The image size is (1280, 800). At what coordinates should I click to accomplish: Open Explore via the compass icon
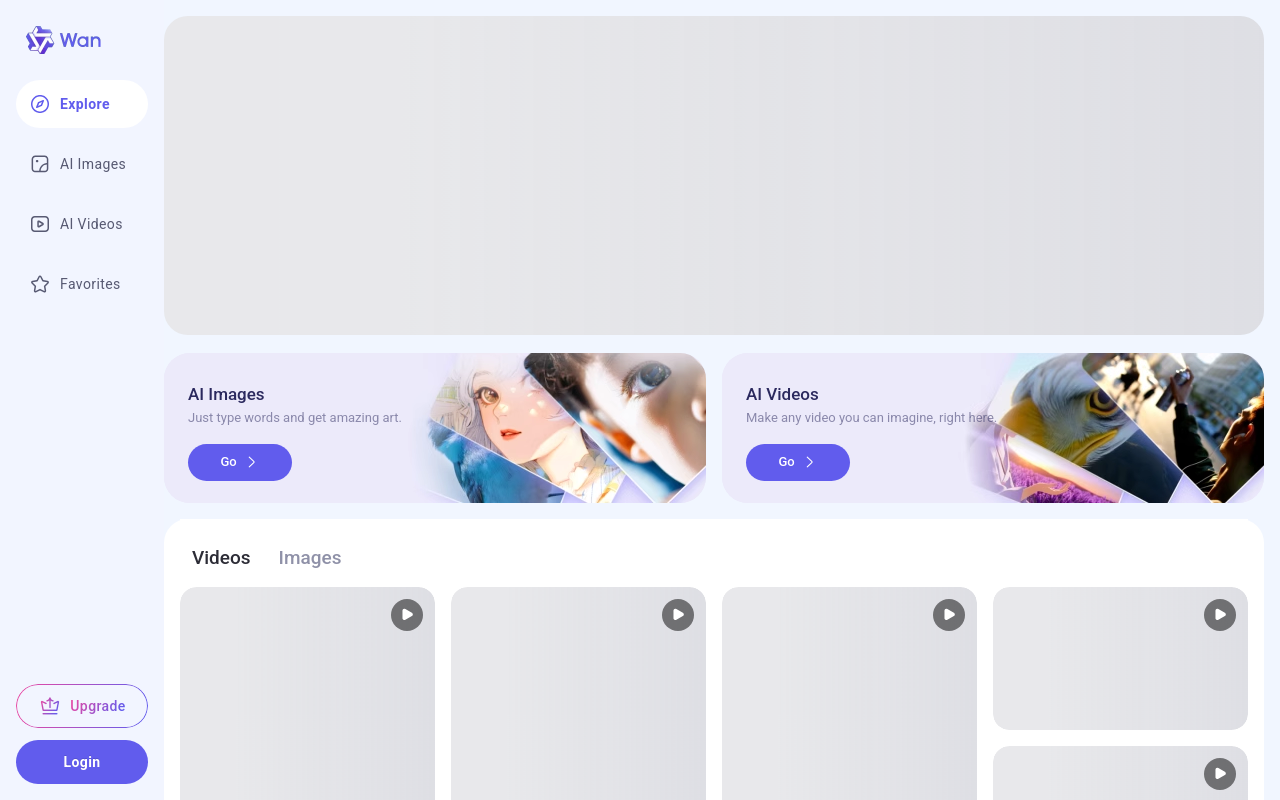pos(40,104)
